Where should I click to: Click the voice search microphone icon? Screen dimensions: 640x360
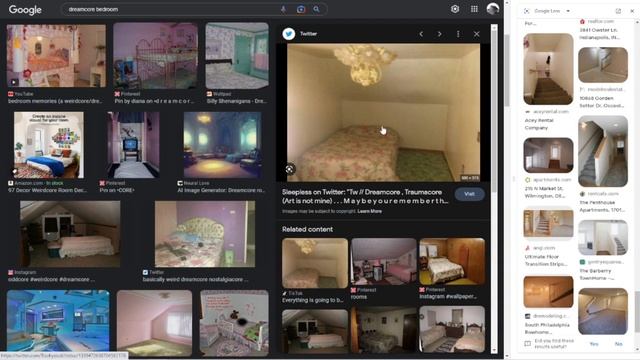(283, 9)
